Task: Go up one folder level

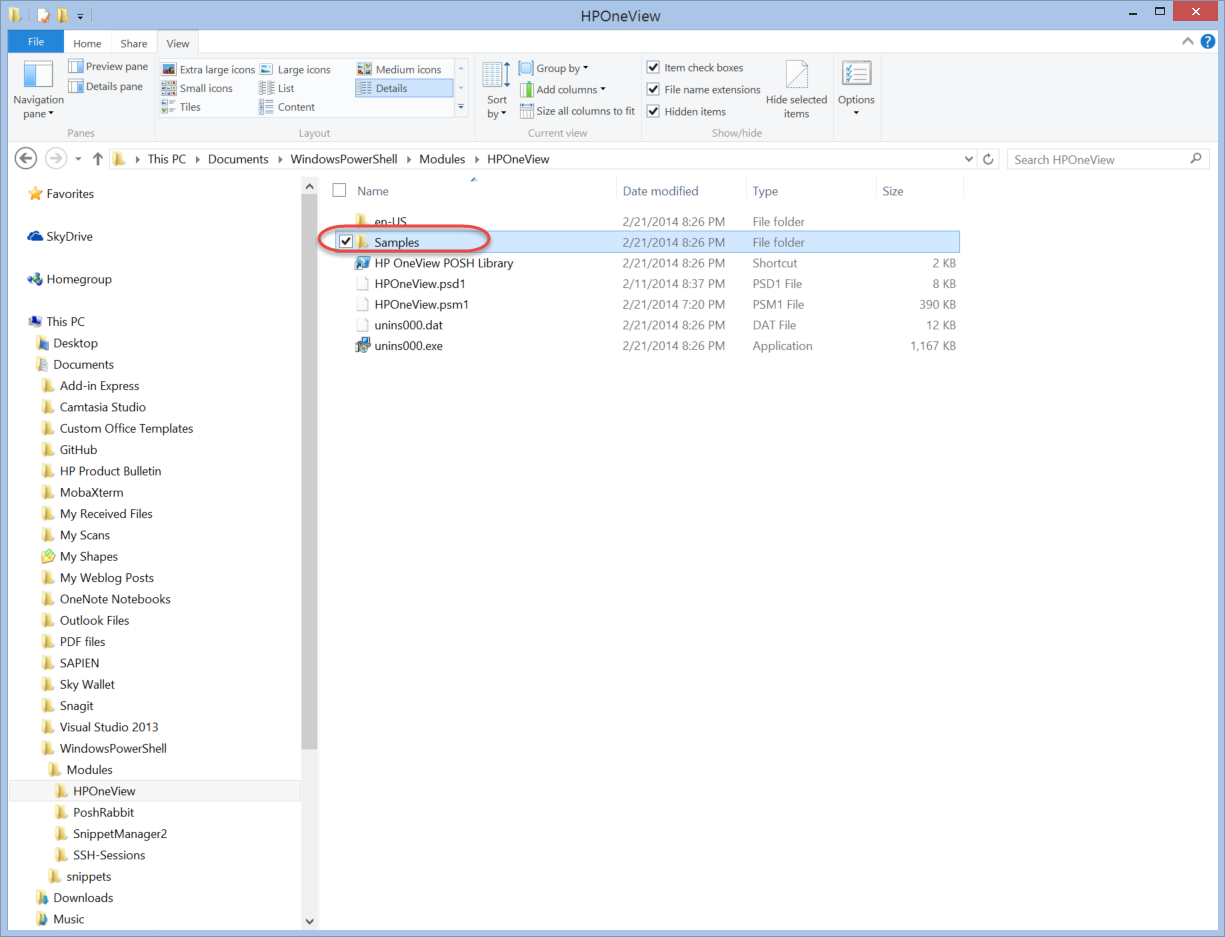Action: pos(97,159)
